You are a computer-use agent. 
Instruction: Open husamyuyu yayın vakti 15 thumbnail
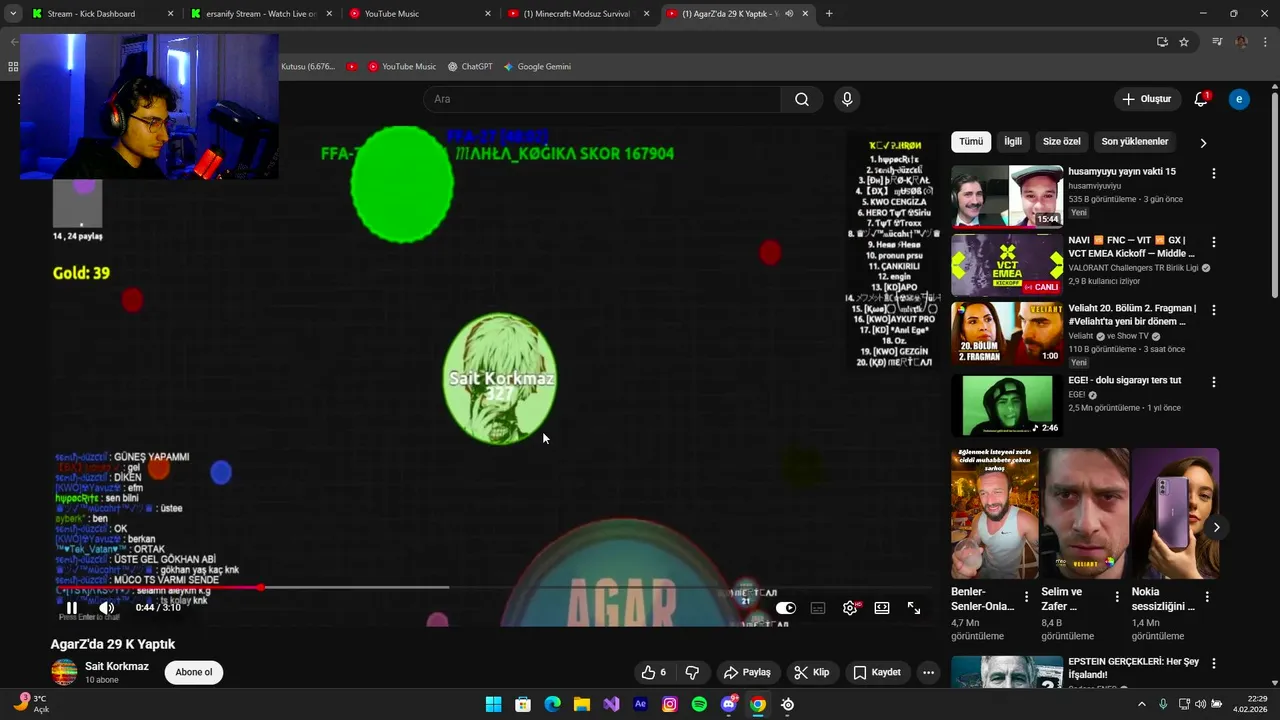[x=1007, y=196]
